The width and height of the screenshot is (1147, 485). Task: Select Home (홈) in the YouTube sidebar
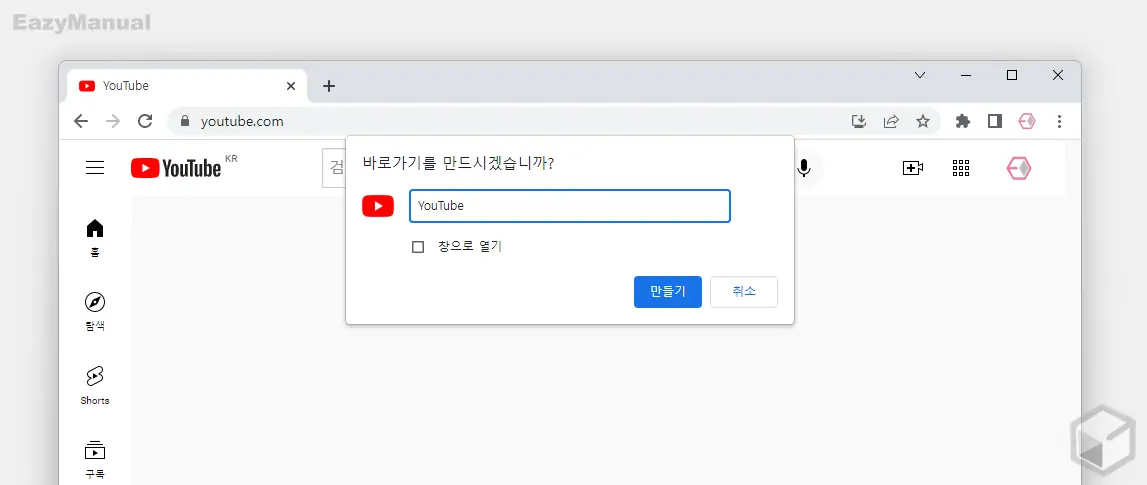(95, 238)
